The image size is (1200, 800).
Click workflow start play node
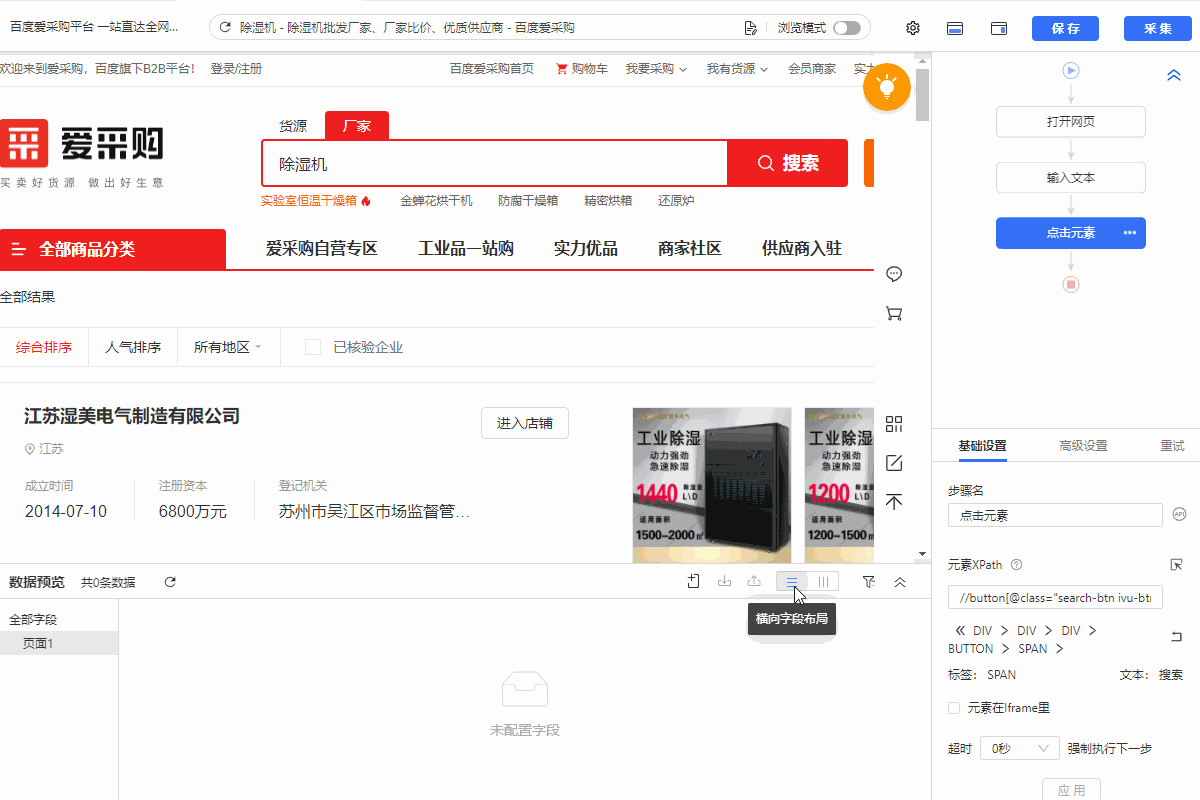click(1071, 70)
